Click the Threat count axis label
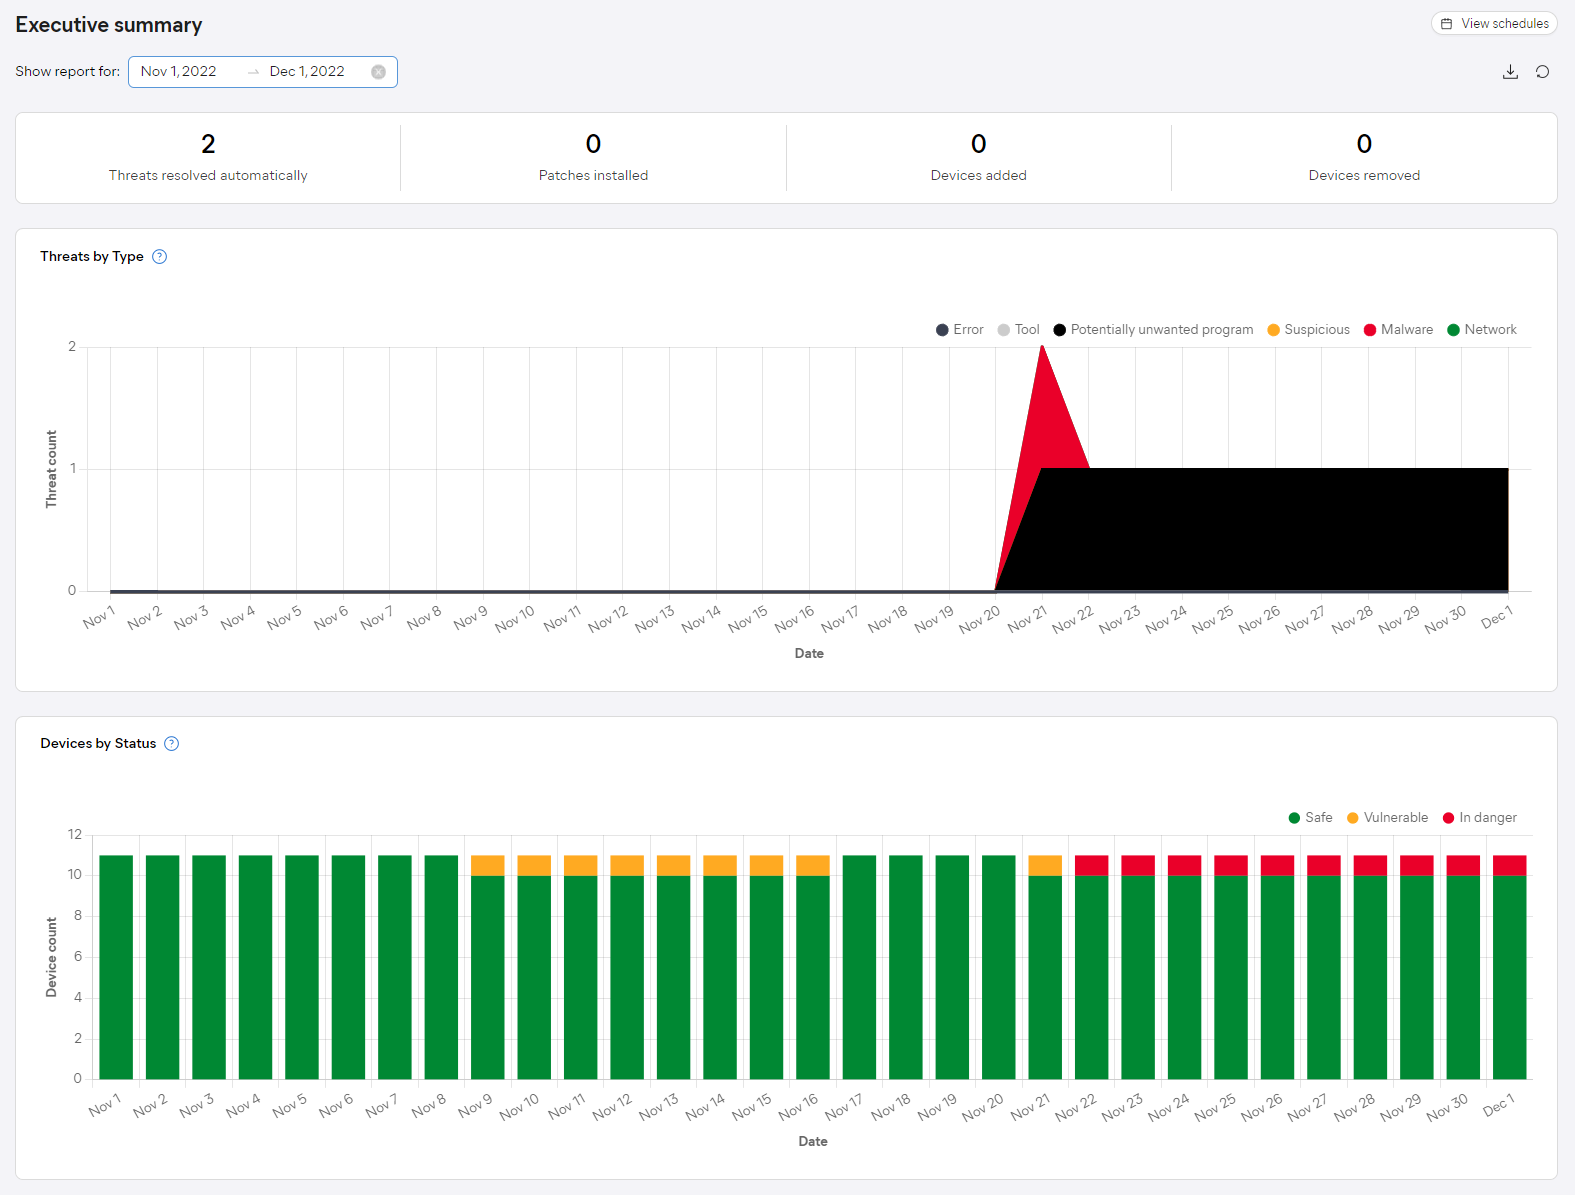The width and height of the screenshot is (1575, 1195). (51, 469)
